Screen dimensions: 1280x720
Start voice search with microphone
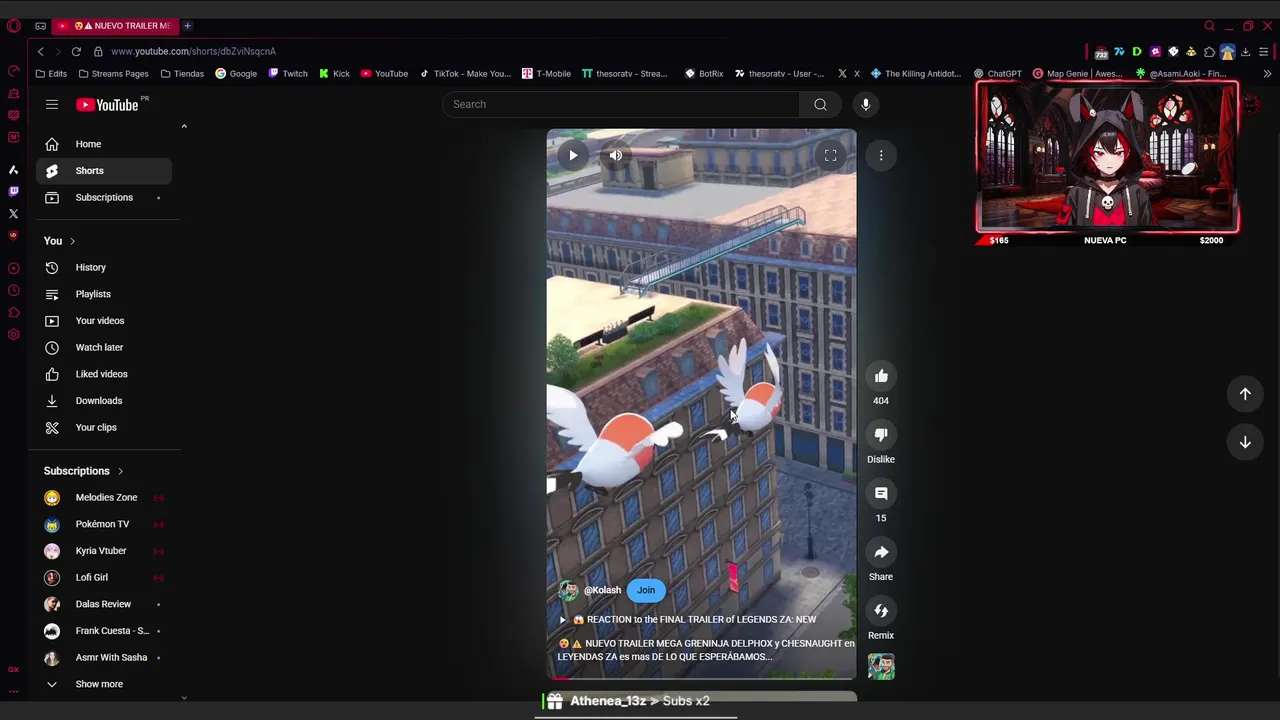(x=866, y=104)
